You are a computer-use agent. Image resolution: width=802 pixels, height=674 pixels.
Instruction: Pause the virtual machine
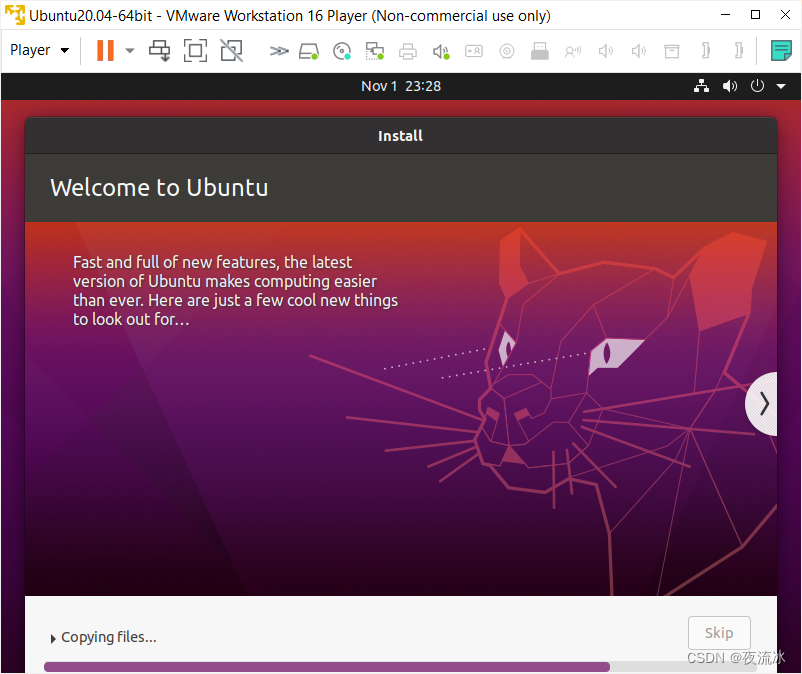pyautogui.click(x=105, y=51)
